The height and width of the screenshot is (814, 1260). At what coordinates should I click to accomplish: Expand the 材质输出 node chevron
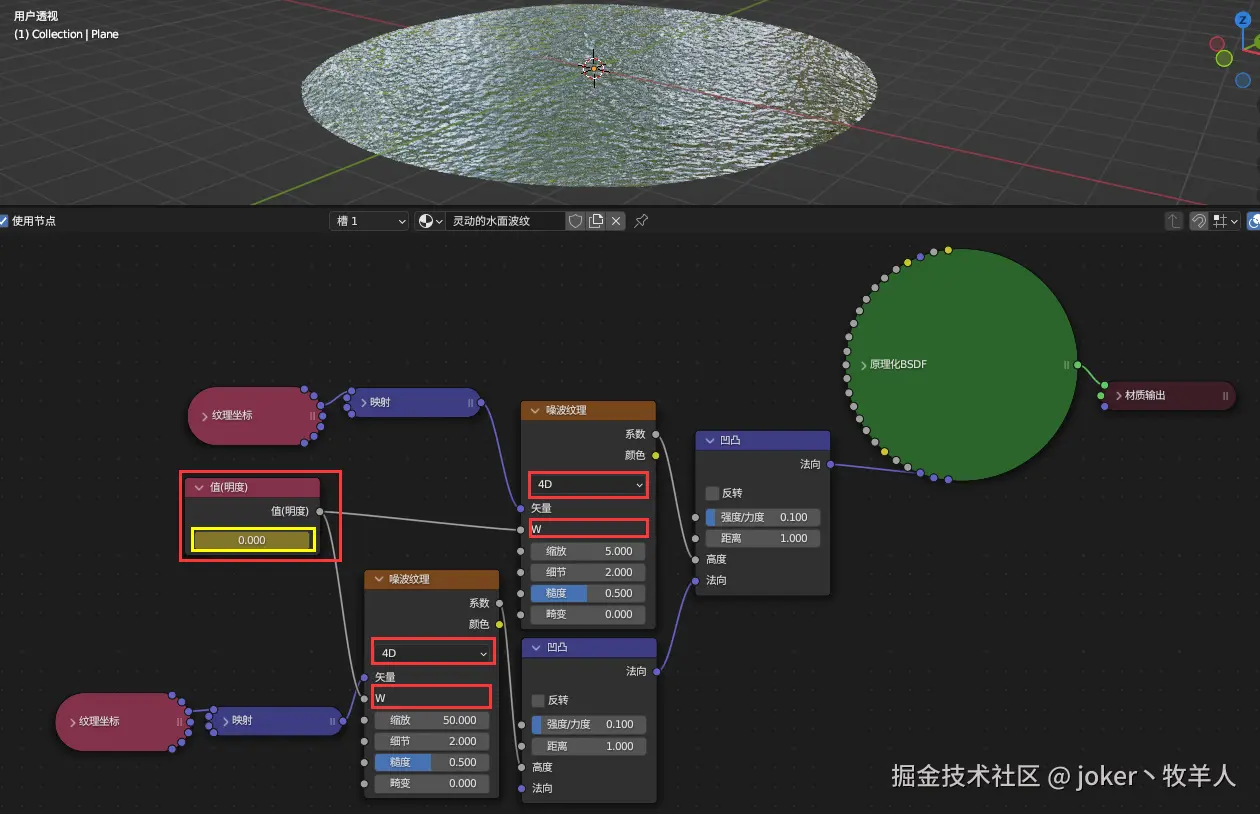[x=1118, y=395]
